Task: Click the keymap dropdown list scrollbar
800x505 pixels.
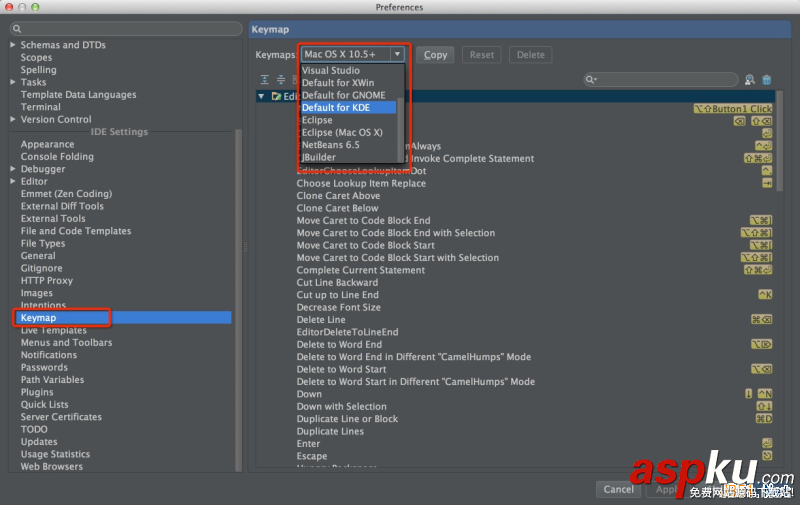Action: click(x=401, y=130)
